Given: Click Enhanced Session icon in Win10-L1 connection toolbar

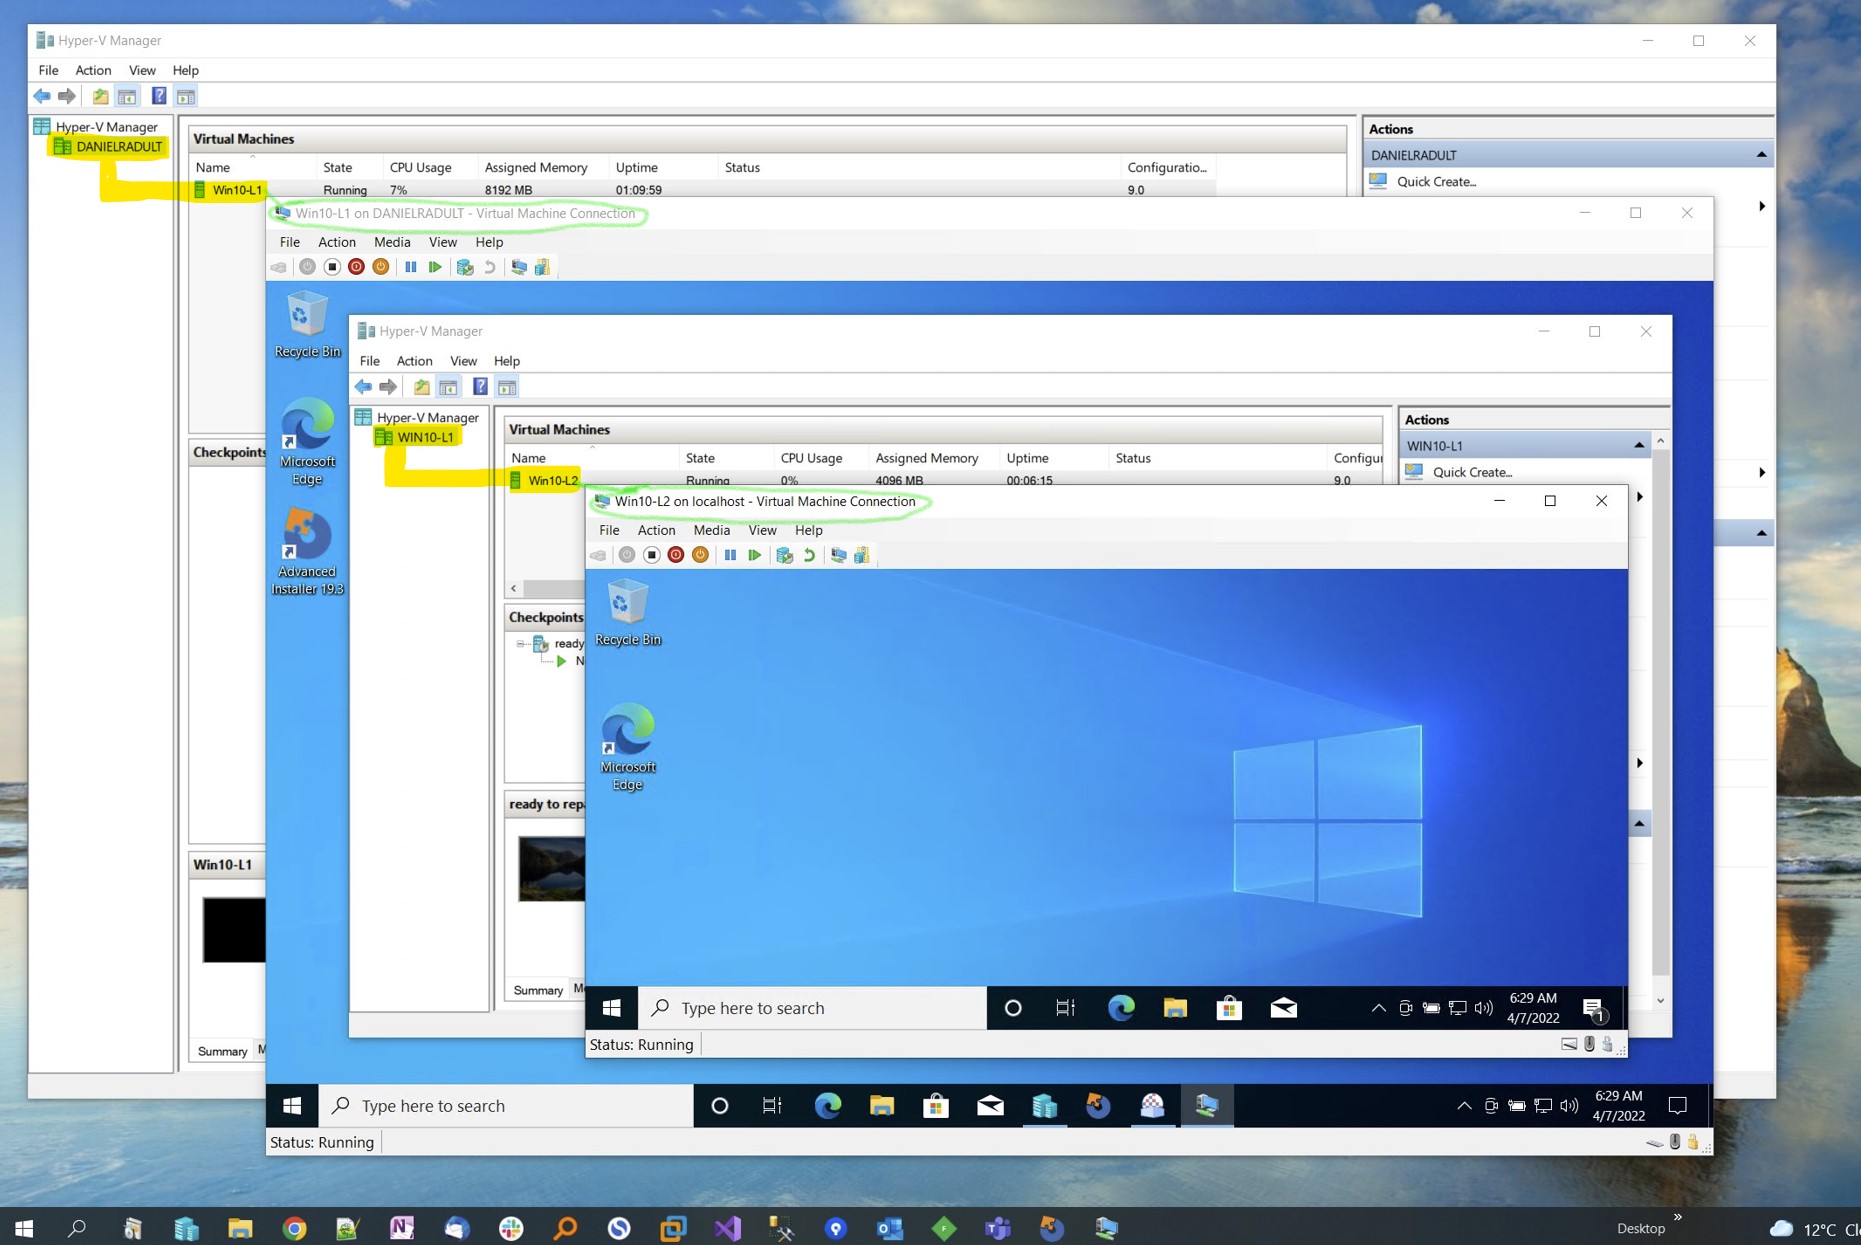Looking at the screenshot, I should coord(519,267).
